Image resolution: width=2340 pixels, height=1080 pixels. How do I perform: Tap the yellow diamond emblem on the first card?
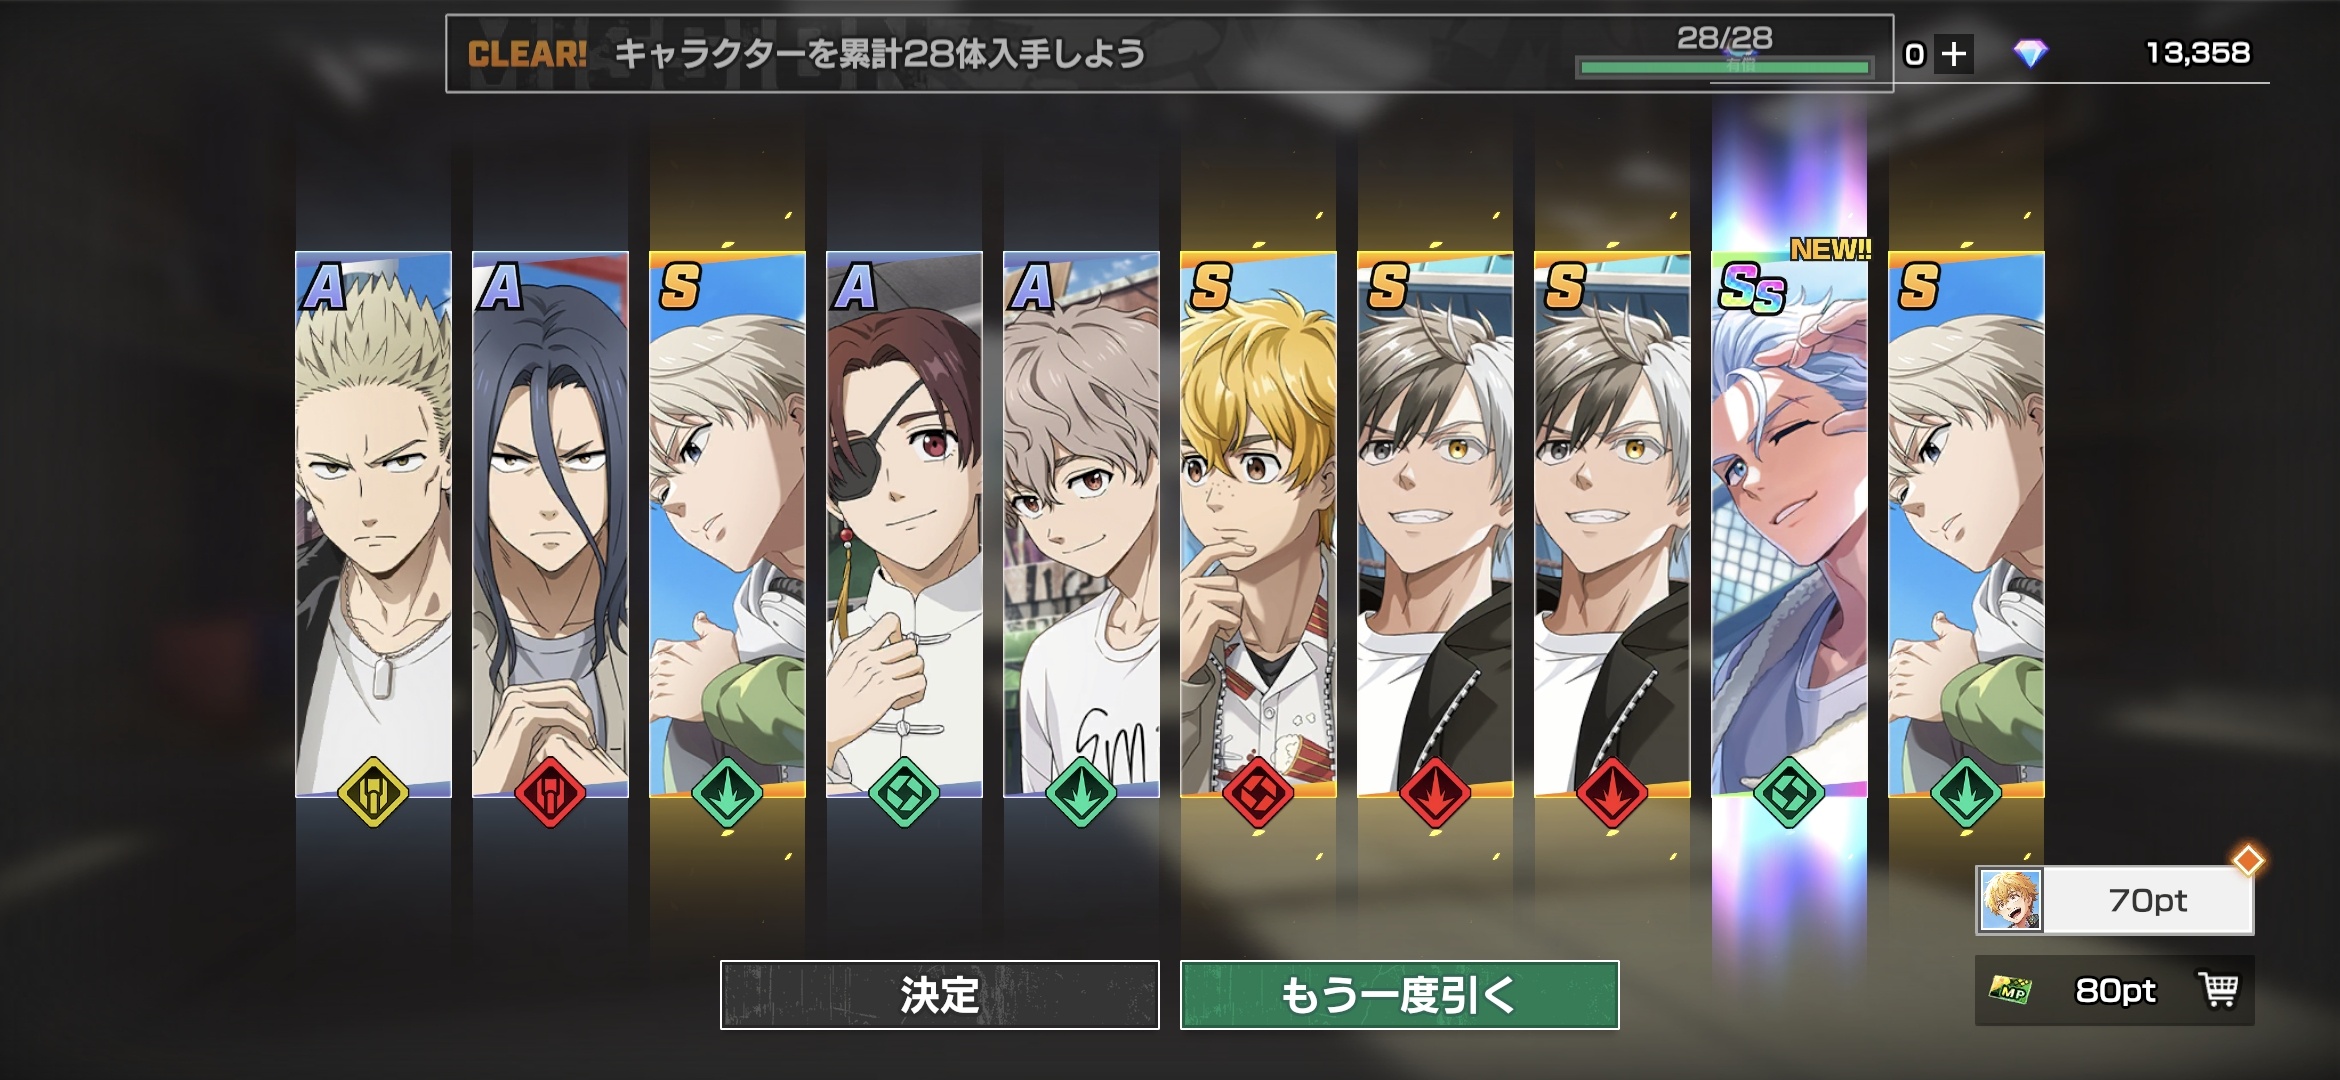point(373,793)
